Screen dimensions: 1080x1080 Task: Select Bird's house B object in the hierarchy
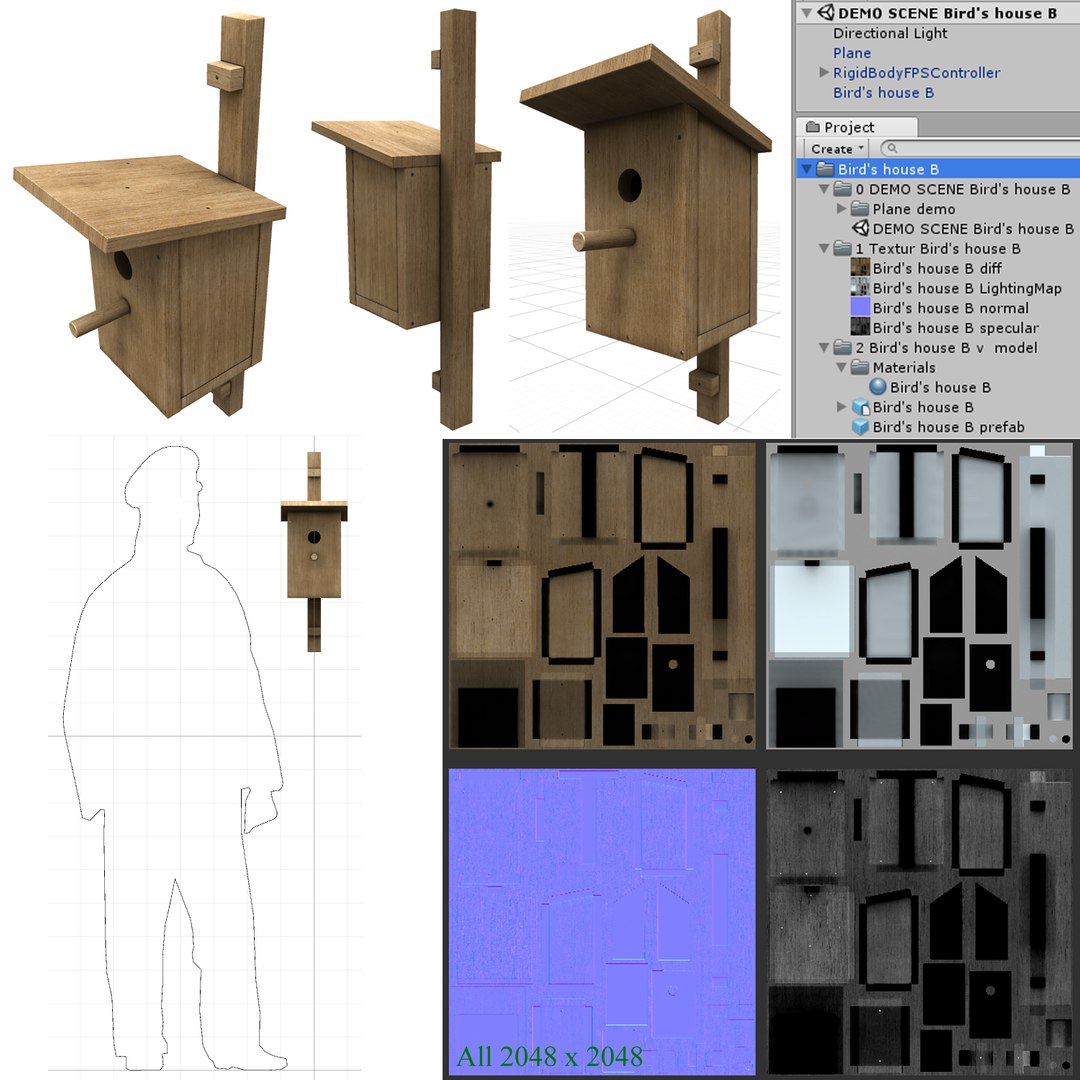[x=883, y=92]
